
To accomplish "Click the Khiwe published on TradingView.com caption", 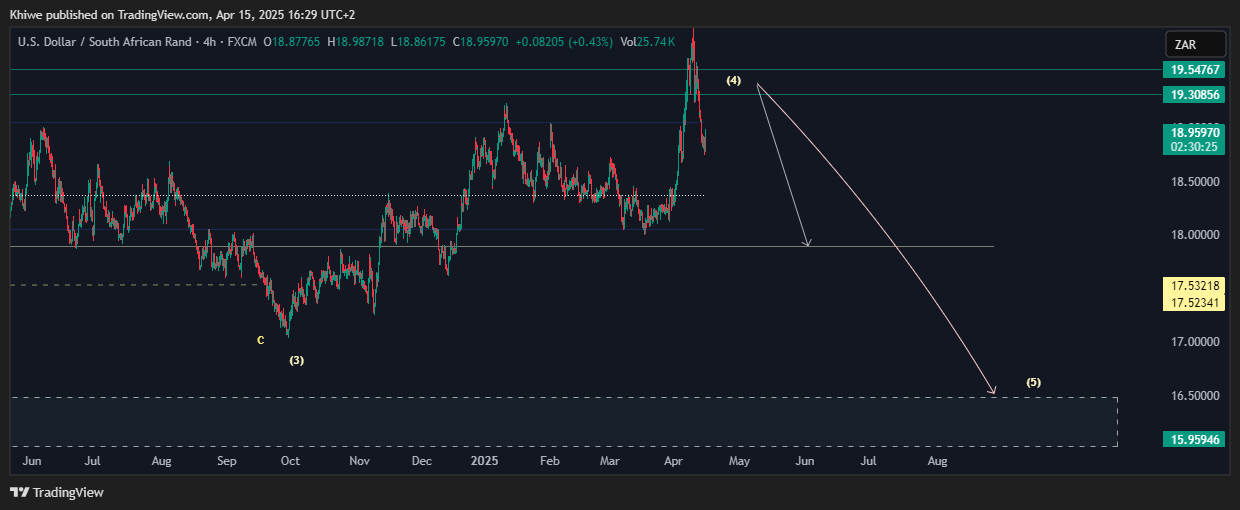I will [x=182, y=15].
